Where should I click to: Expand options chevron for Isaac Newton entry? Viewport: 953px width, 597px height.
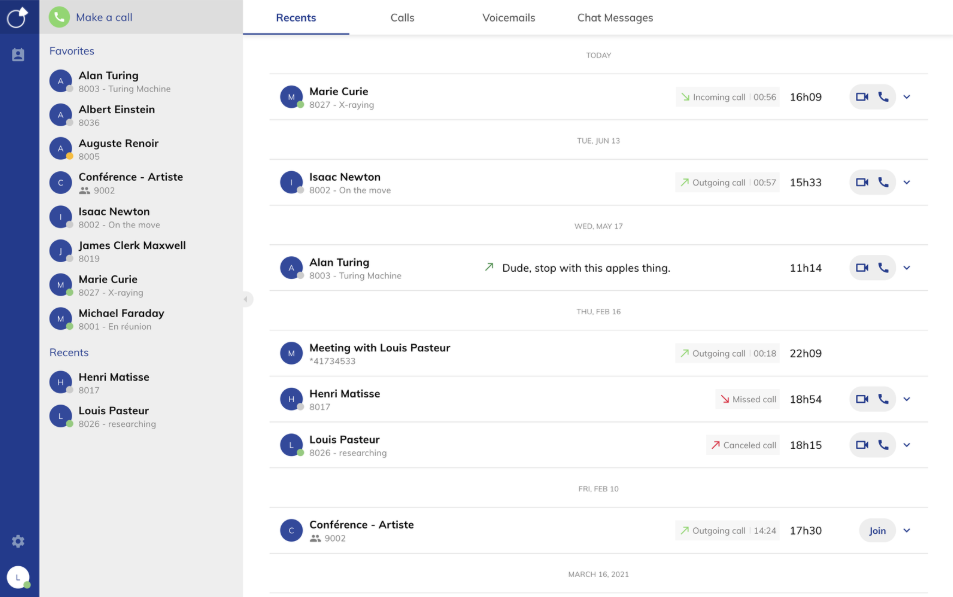pos(907,183)
